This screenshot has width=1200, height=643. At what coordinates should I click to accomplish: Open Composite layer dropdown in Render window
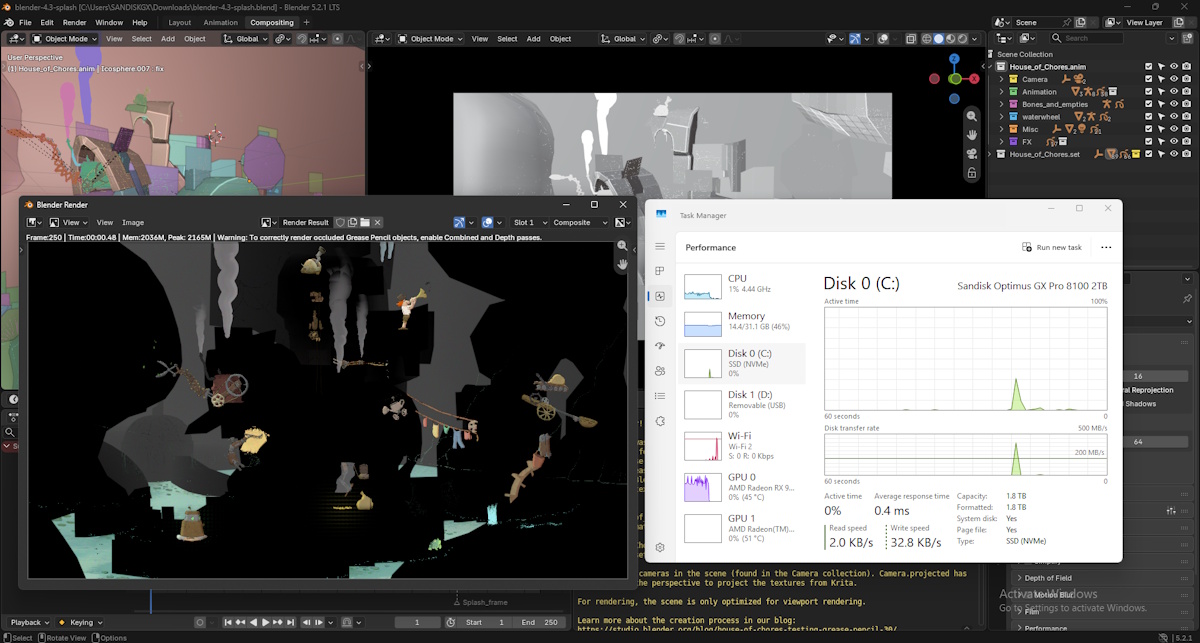(580, 222)
